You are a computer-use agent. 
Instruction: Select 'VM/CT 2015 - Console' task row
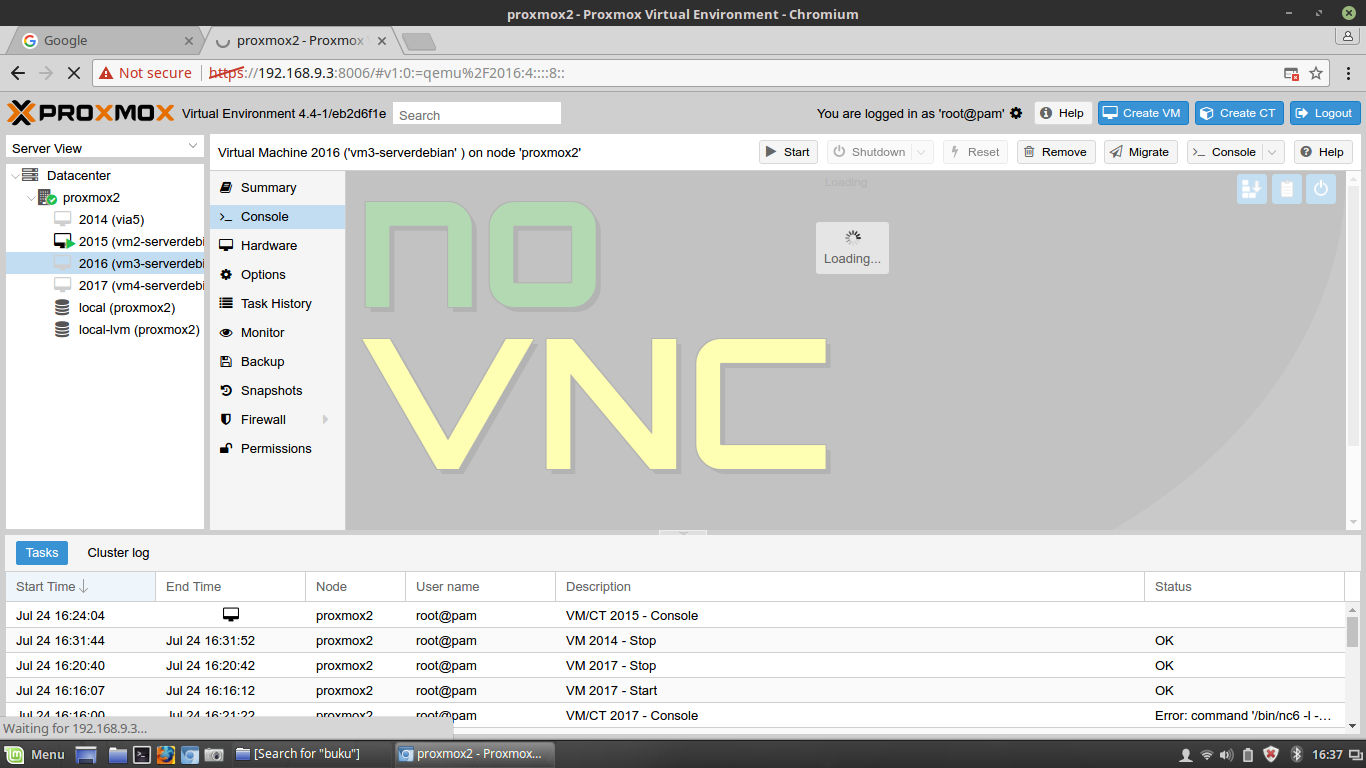[676, 616]
